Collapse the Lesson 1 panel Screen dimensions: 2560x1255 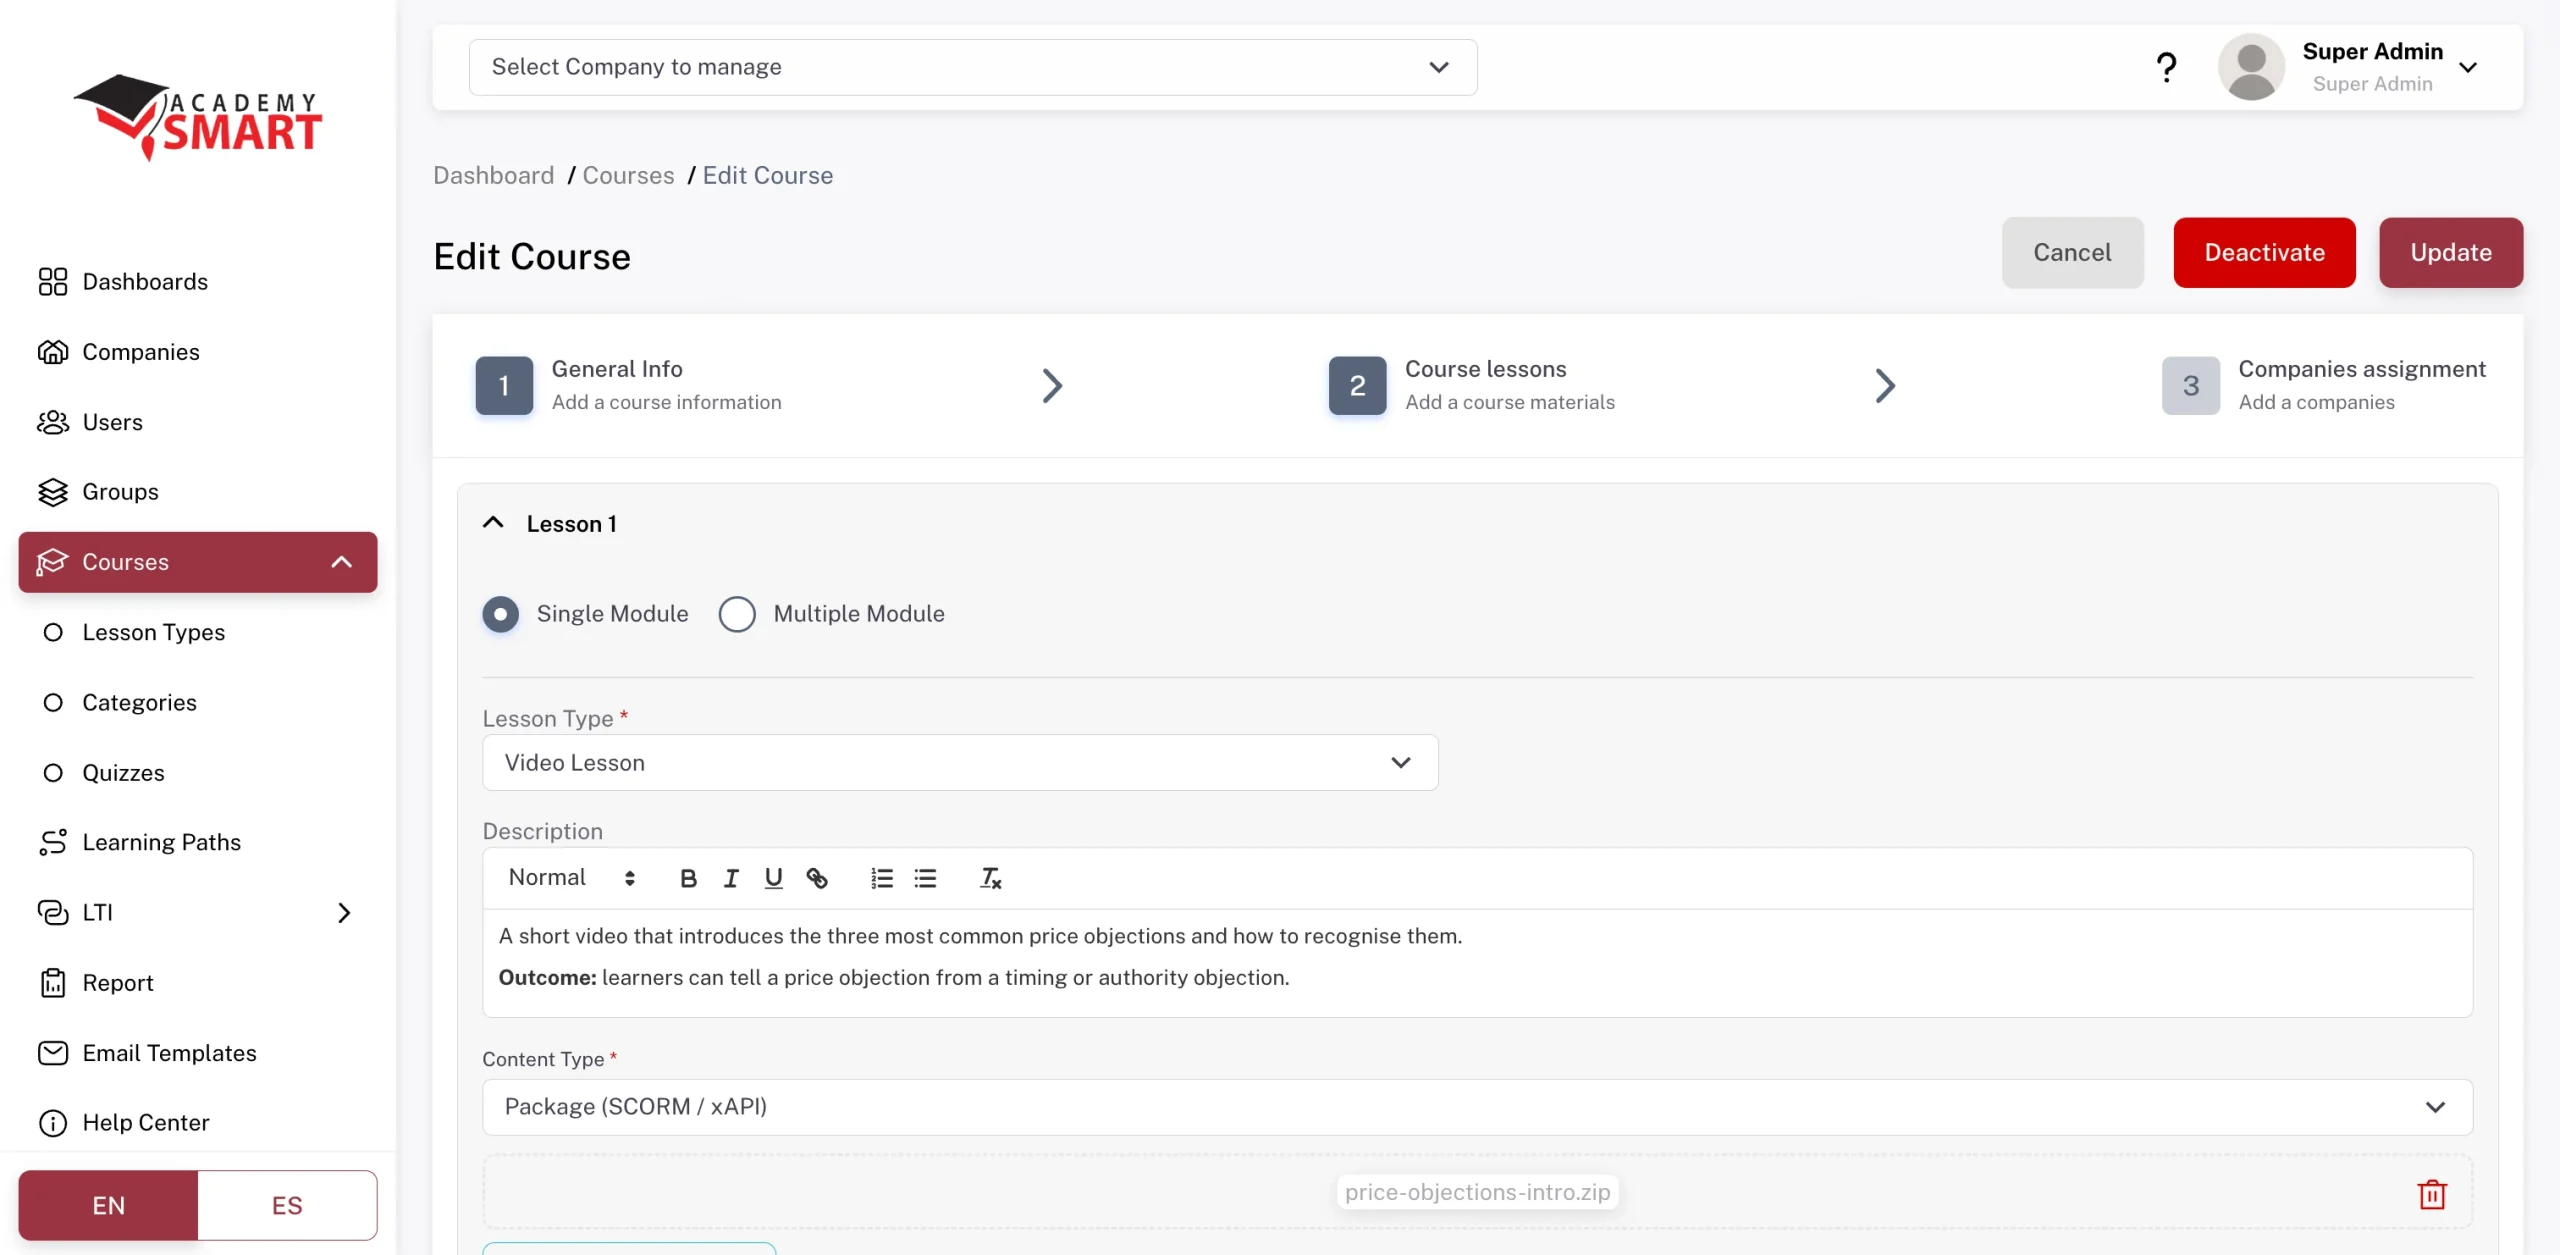[x=493, y=523]
